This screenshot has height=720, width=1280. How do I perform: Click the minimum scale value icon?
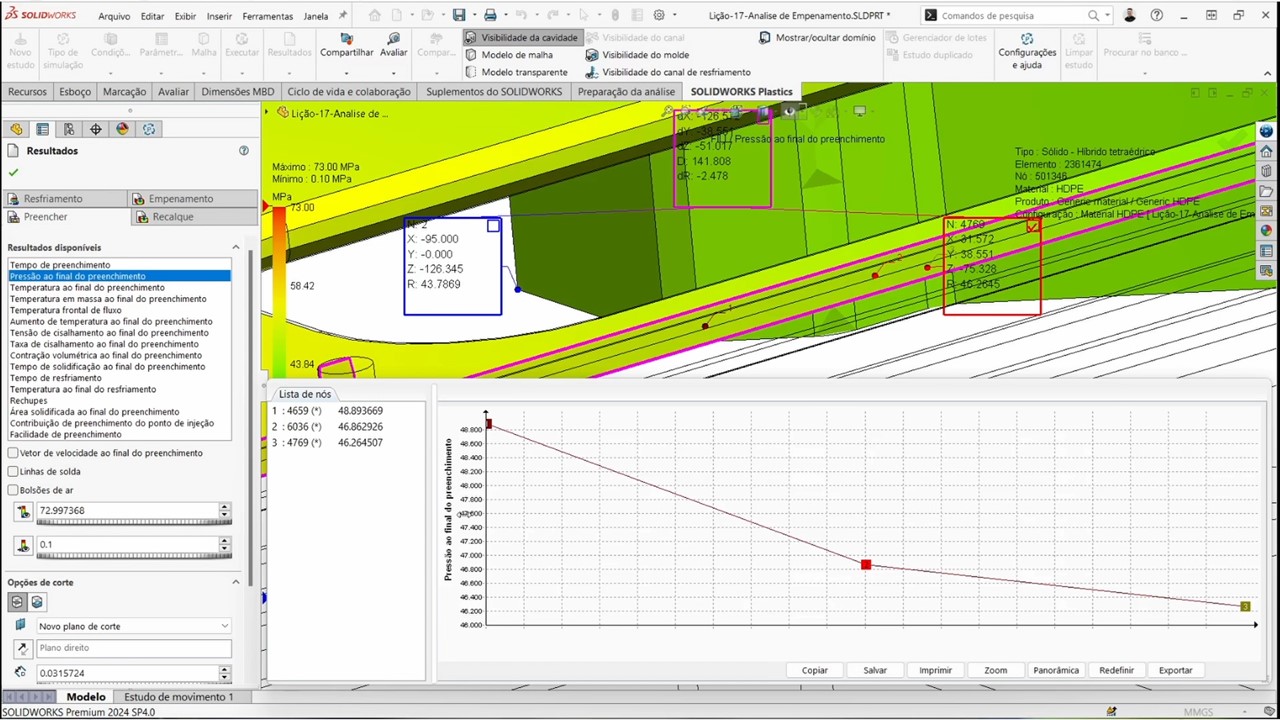[24, 546]
